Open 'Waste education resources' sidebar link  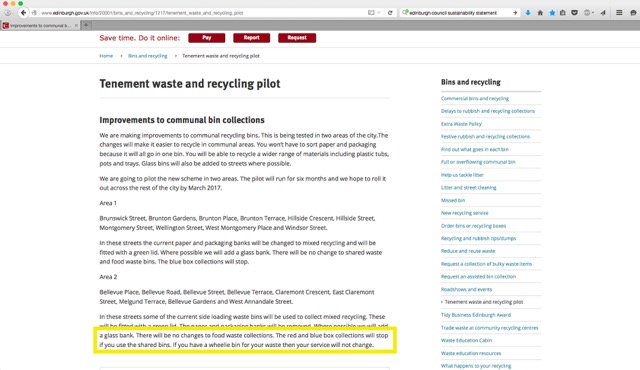click(471, 353)
